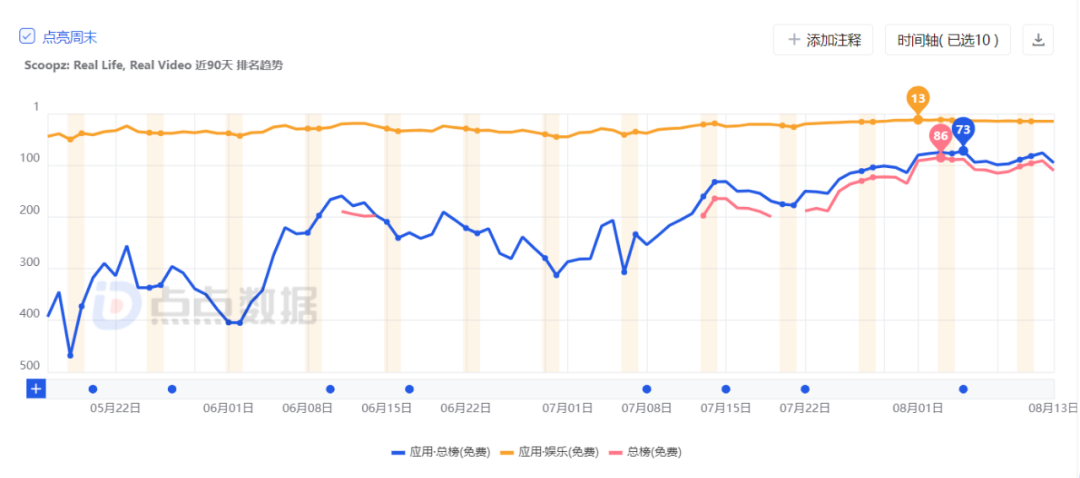
Task: Select the pink pin marker labeled 86
Action: coord(940,137)
